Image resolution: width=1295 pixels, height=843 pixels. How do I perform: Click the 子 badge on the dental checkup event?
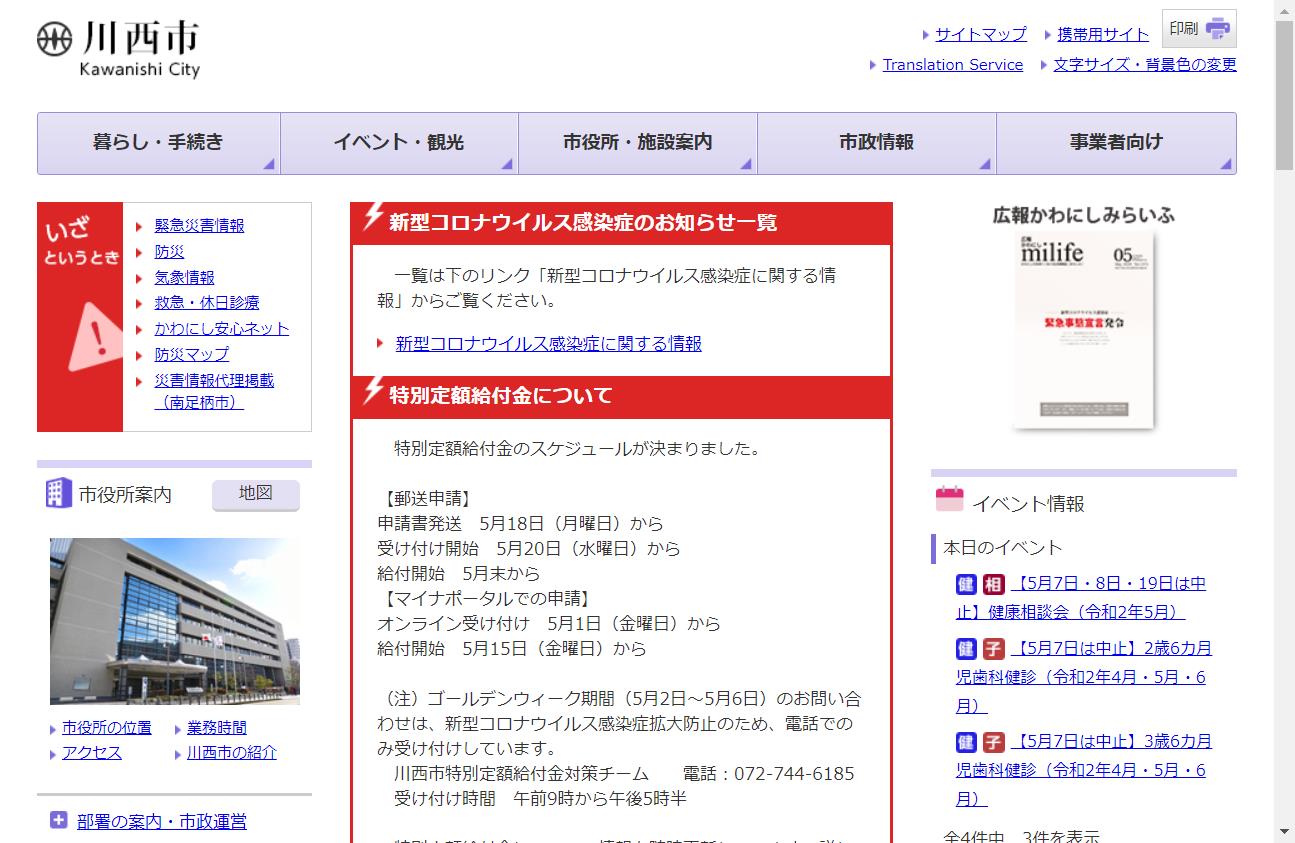coord(992,648)
